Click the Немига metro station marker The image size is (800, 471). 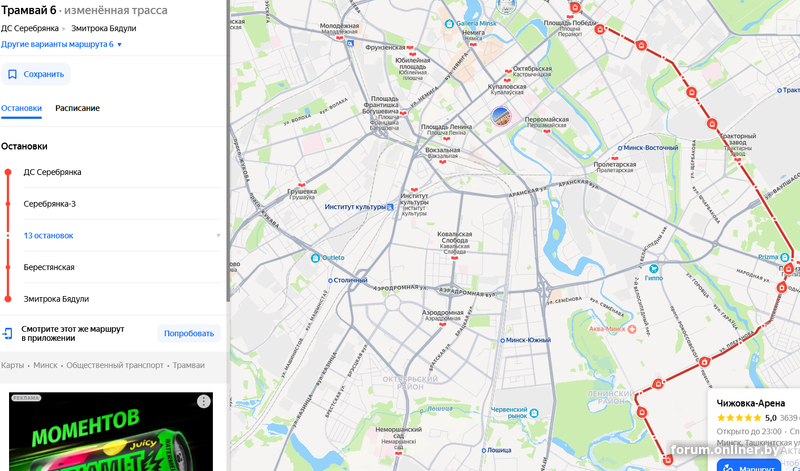click(x=473, y=44)
